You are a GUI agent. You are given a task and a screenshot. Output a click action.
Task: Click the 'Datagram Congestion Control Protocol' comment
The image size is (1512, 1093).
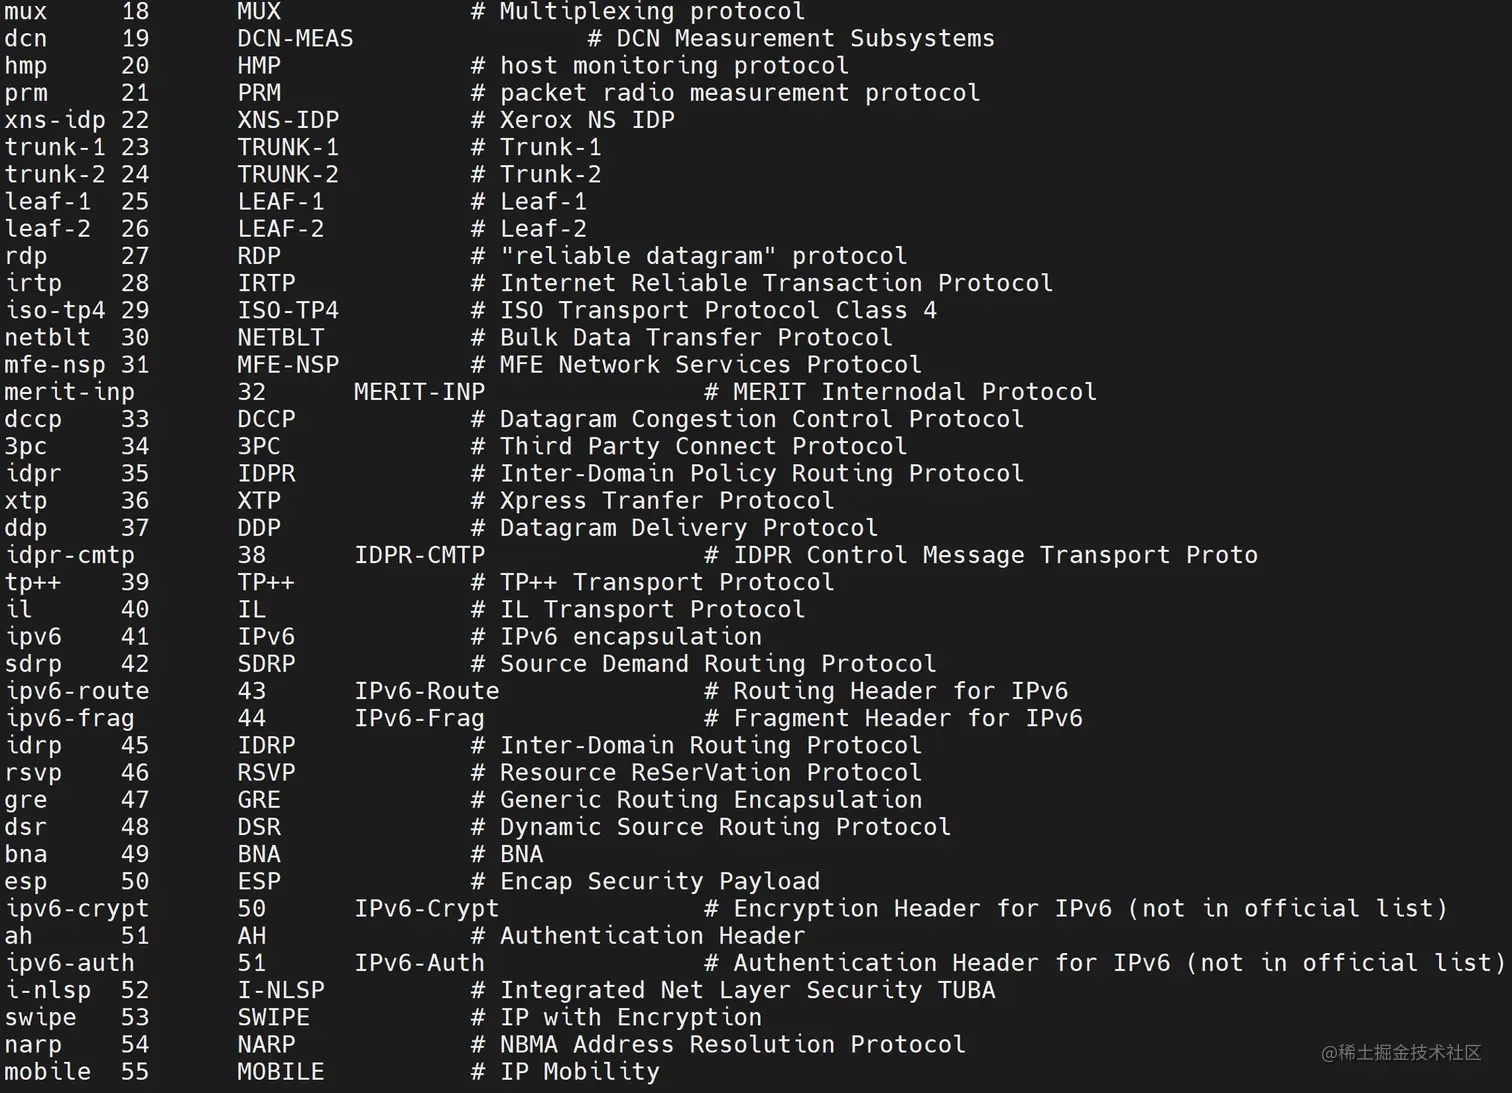tap(761, 419)
